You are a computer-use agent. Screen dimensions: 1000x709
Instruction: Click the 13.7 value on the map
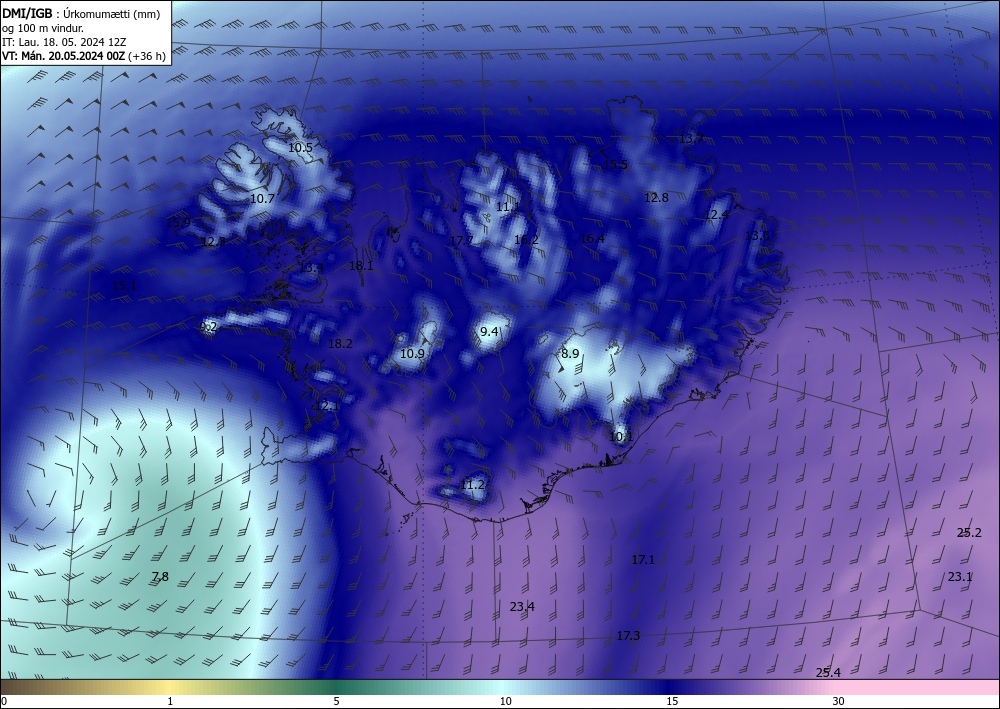pos(691,138)
